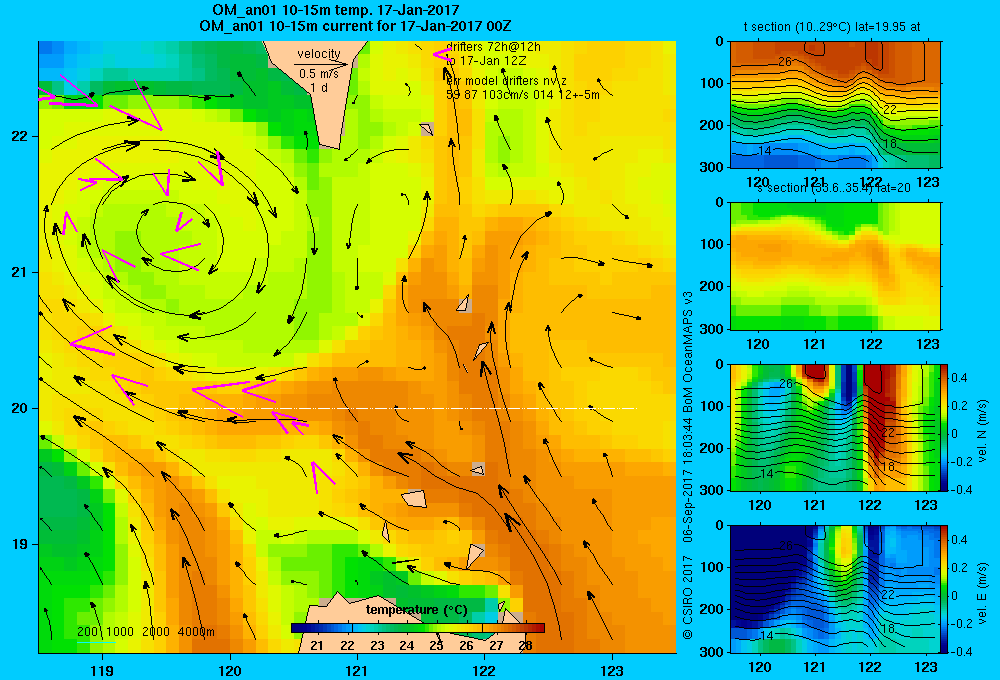Viewport: 1000px width, 680px height.
Task: Click the '1000' depth contour legend
Action: 120,632
